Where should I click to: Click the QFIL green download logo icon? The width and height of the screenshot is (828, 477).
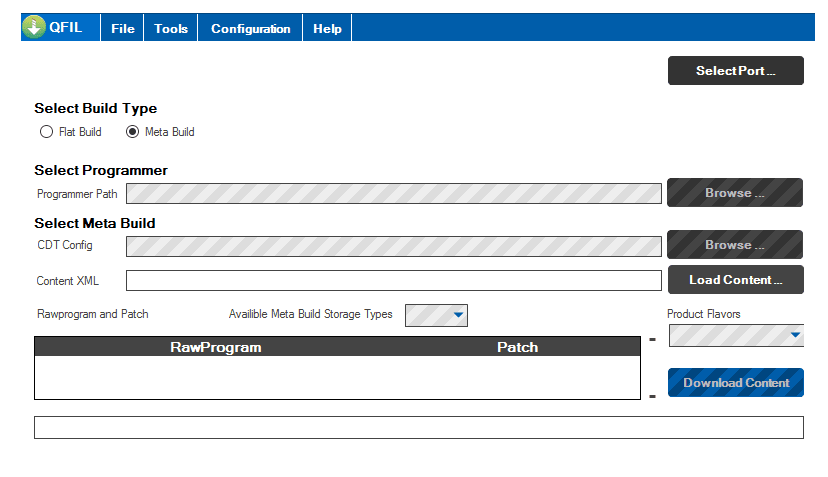pos(34,27)
